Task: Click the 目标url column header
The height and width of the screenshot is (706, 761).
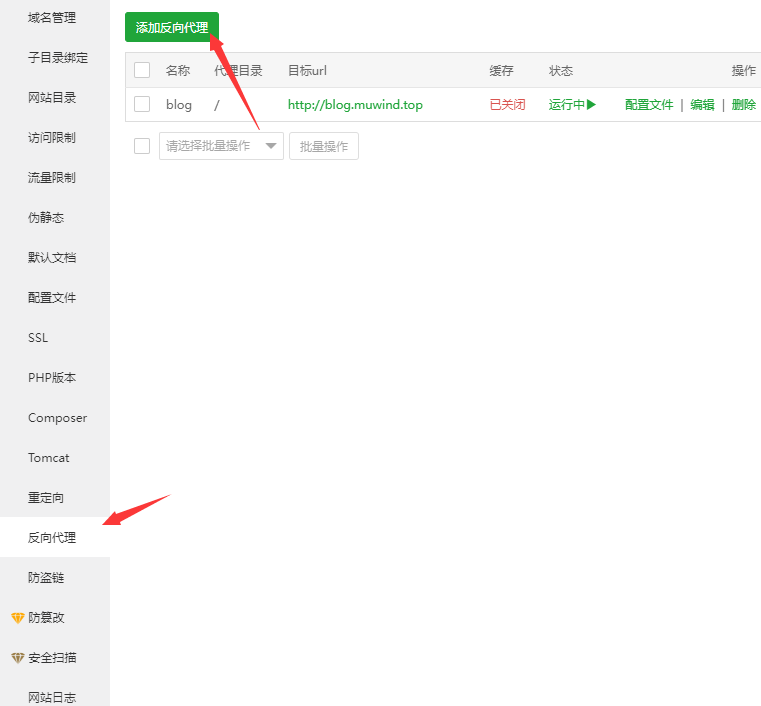Action: pos(307,71)
